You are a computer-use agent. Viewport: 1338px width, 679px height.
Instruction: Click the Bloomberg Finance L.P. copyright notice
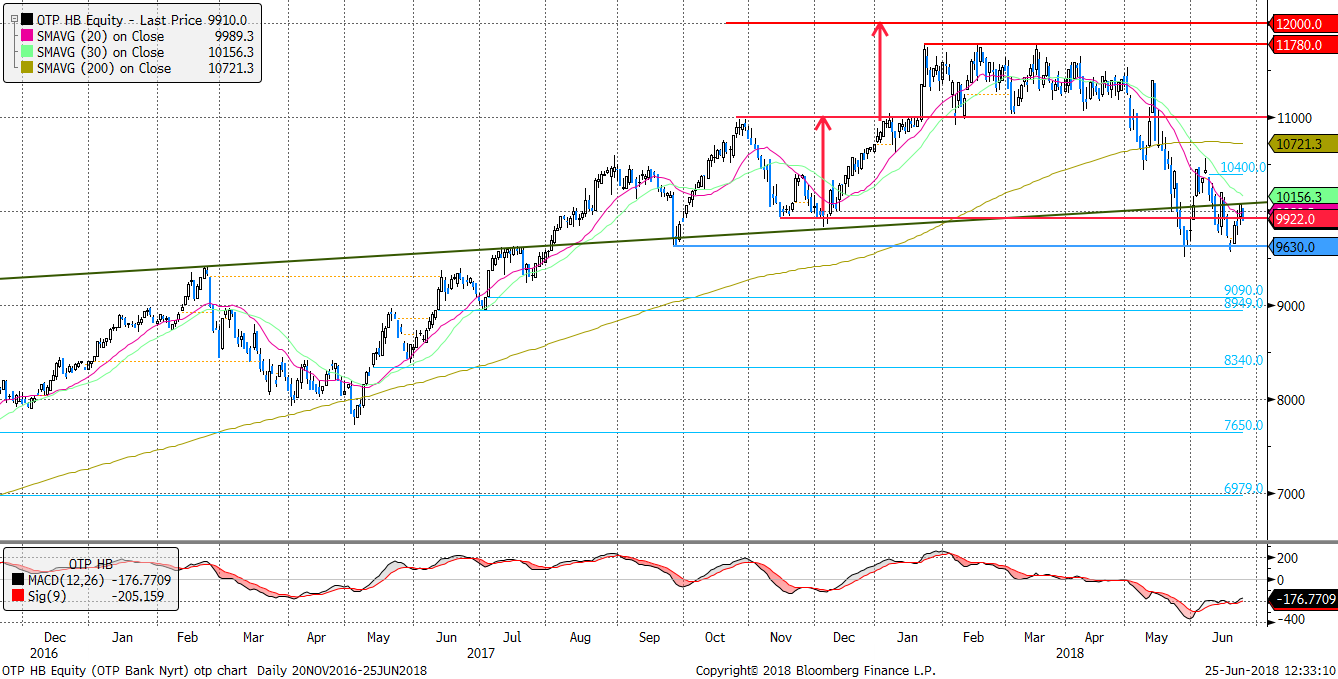click(x=815, y=670)
